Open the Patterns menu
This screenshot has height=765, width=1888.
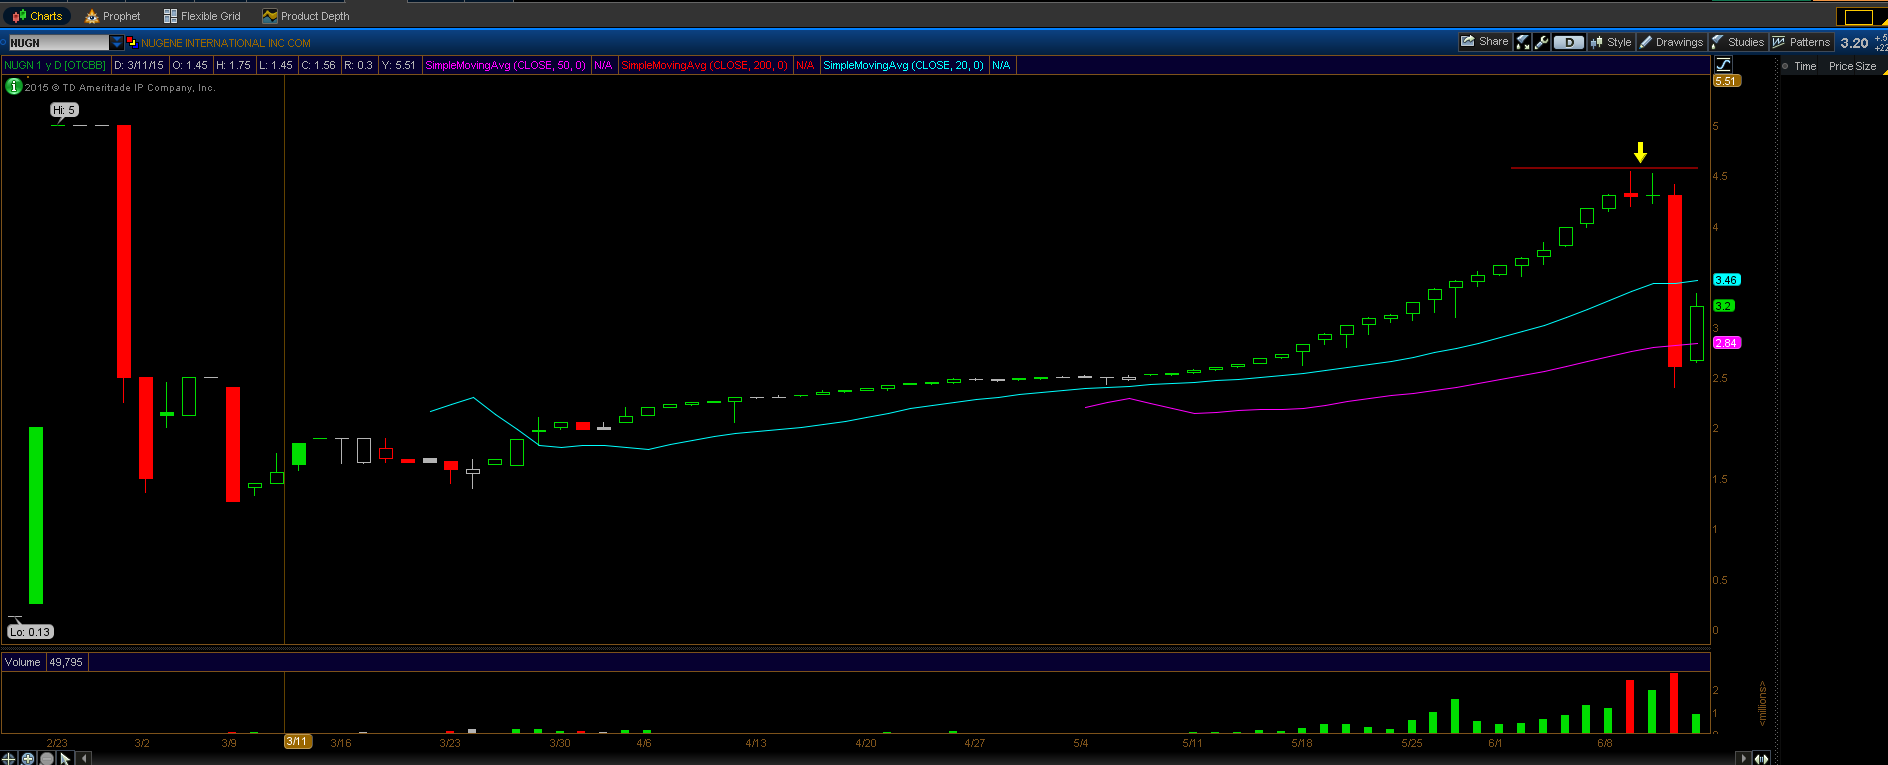tap(1801, 42)
